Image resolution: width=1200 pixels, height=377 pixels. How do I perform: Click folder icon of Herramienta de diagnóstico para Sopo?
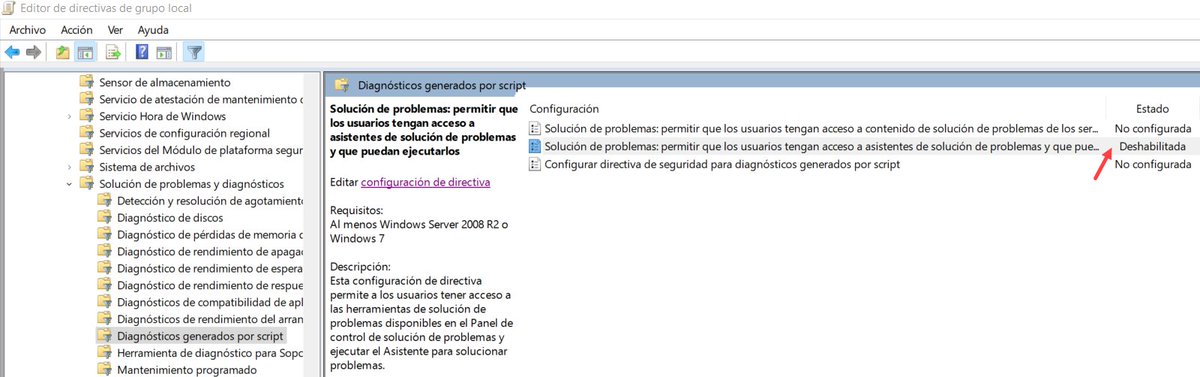coord(105,354)
